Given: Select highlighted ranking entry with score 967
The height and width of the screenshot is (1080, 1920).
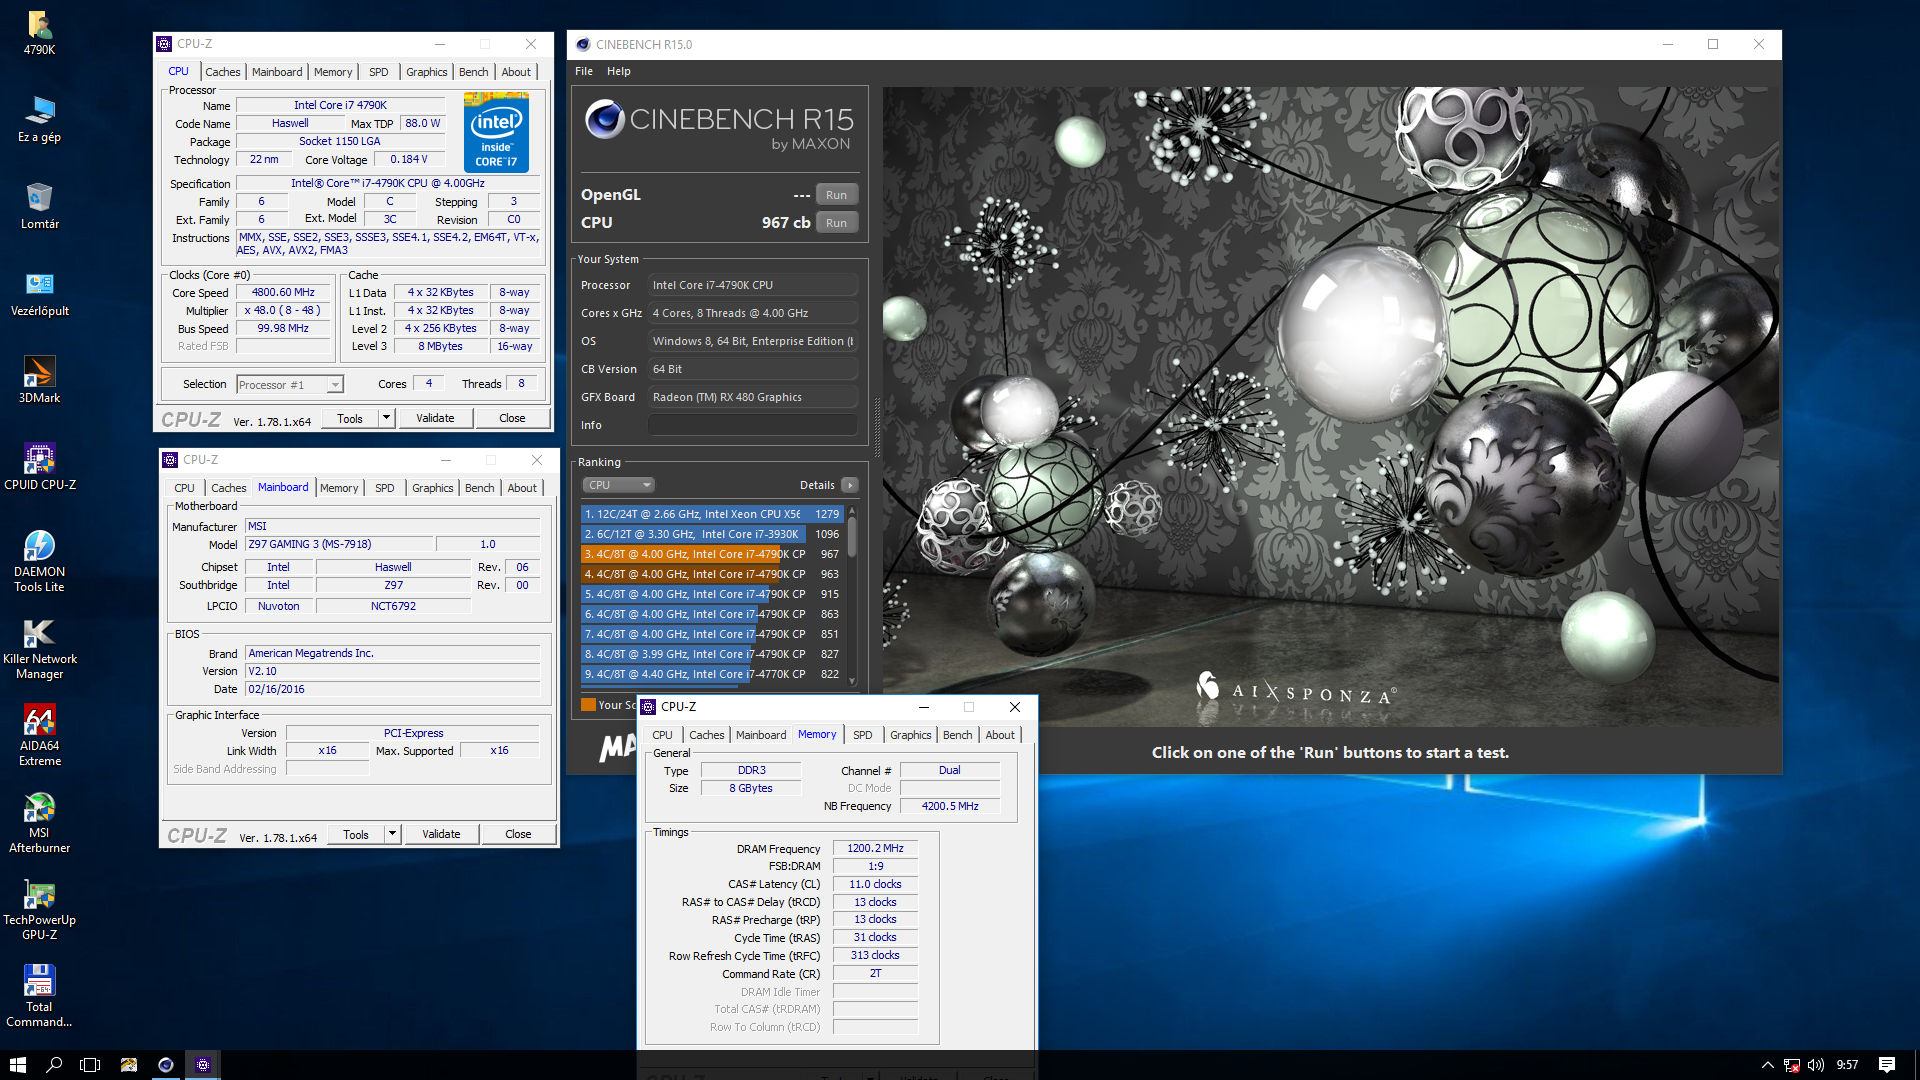Looking at the screenshot, I should [711, 554].
